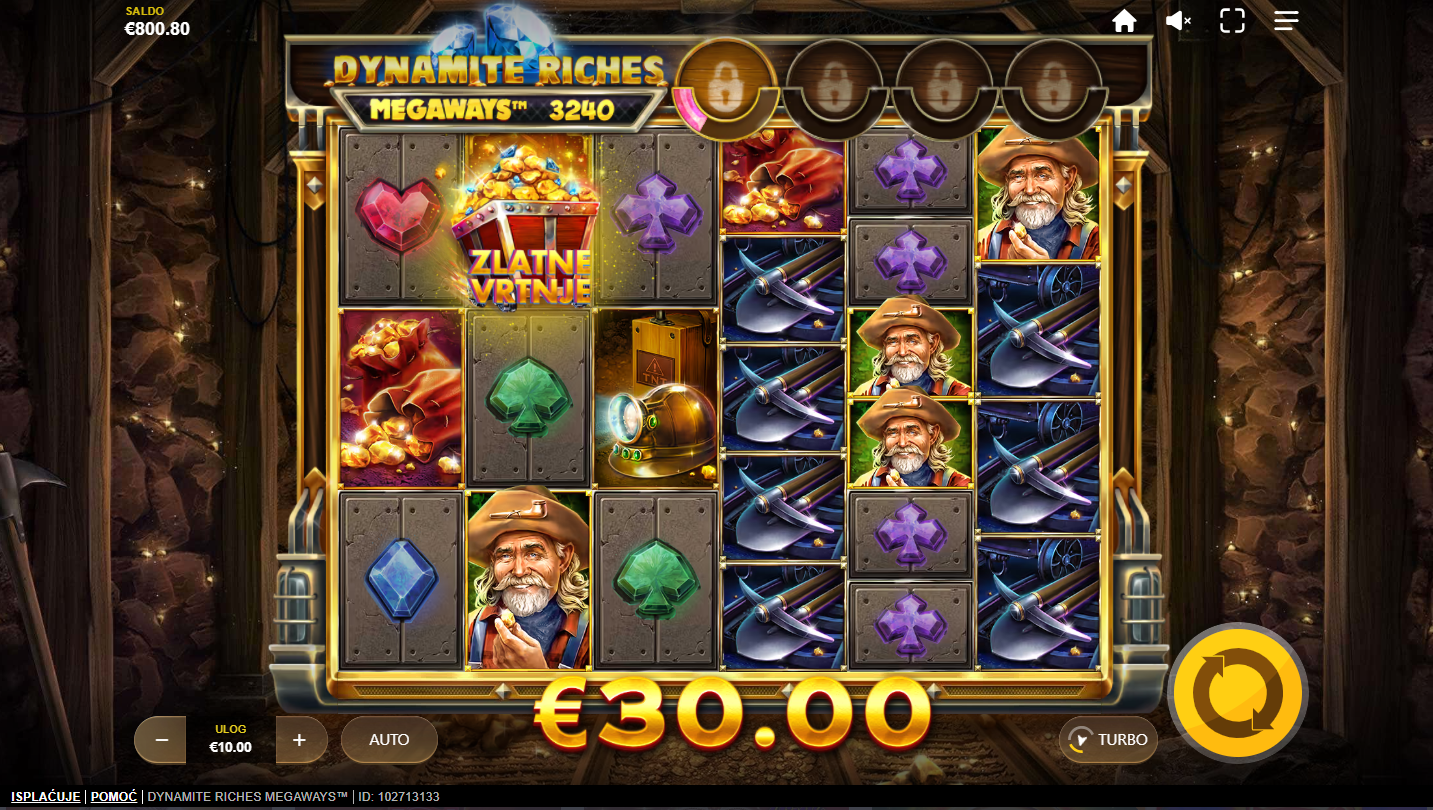The width and height of the screenshot is (1433, 810).
Task: Click the blue diamond gem symbol
Action: point(401,580)
